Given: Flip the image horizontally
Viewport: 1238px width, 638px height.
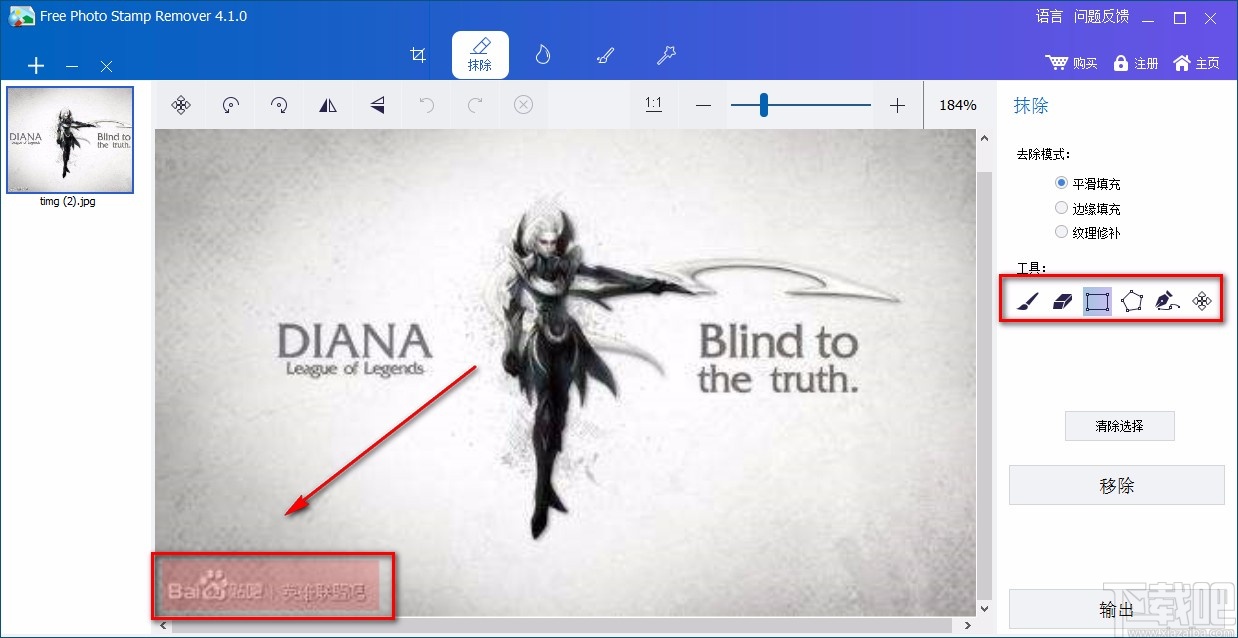Looking at the screenshot, I should [328, 105].
